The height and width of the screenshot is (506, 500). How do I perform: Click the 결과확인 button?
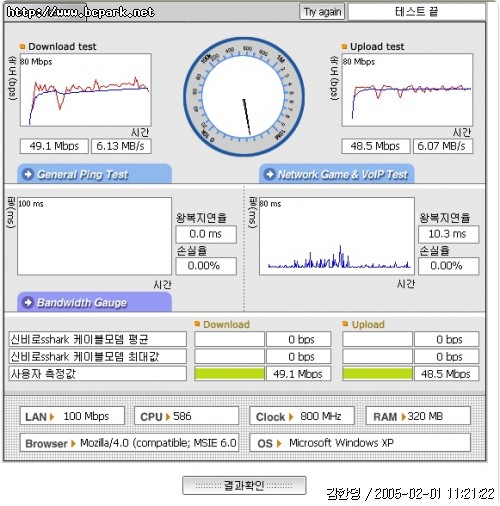tap(244, 485)
